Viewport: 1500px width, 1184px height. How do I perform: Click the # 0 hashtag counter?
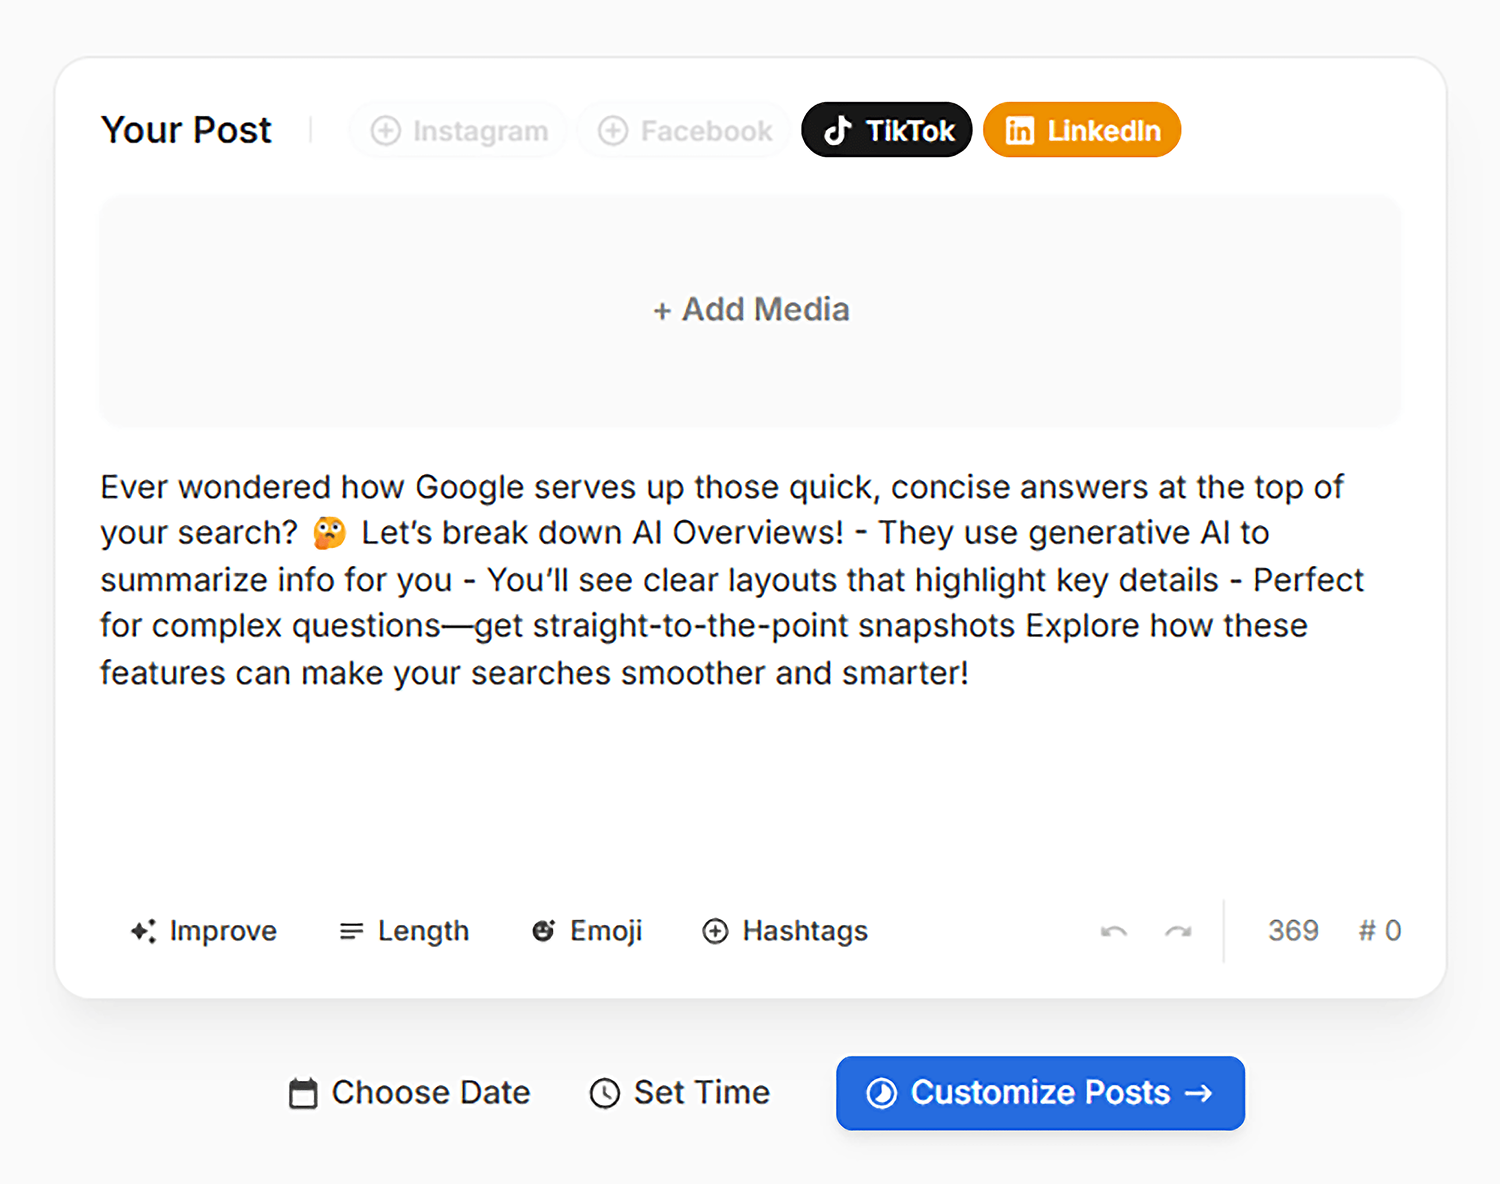tap(1380, 931)
